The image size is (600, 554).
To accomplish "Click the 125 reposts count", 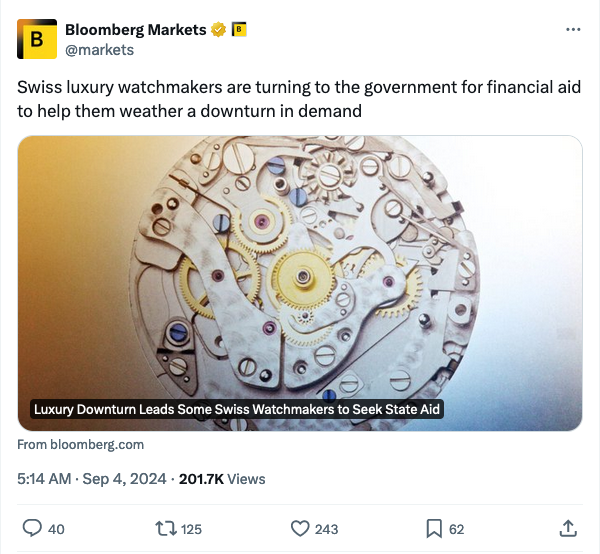I will point(189,529).
